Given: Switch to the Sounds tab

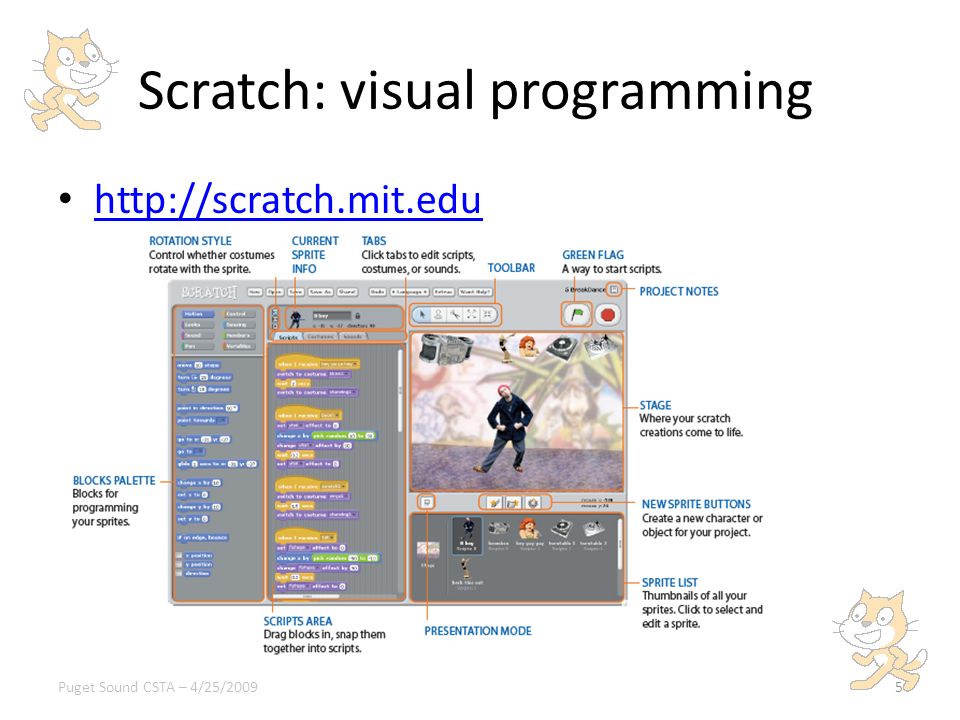Looking at the screenshot, I should (x=353, y=336).
